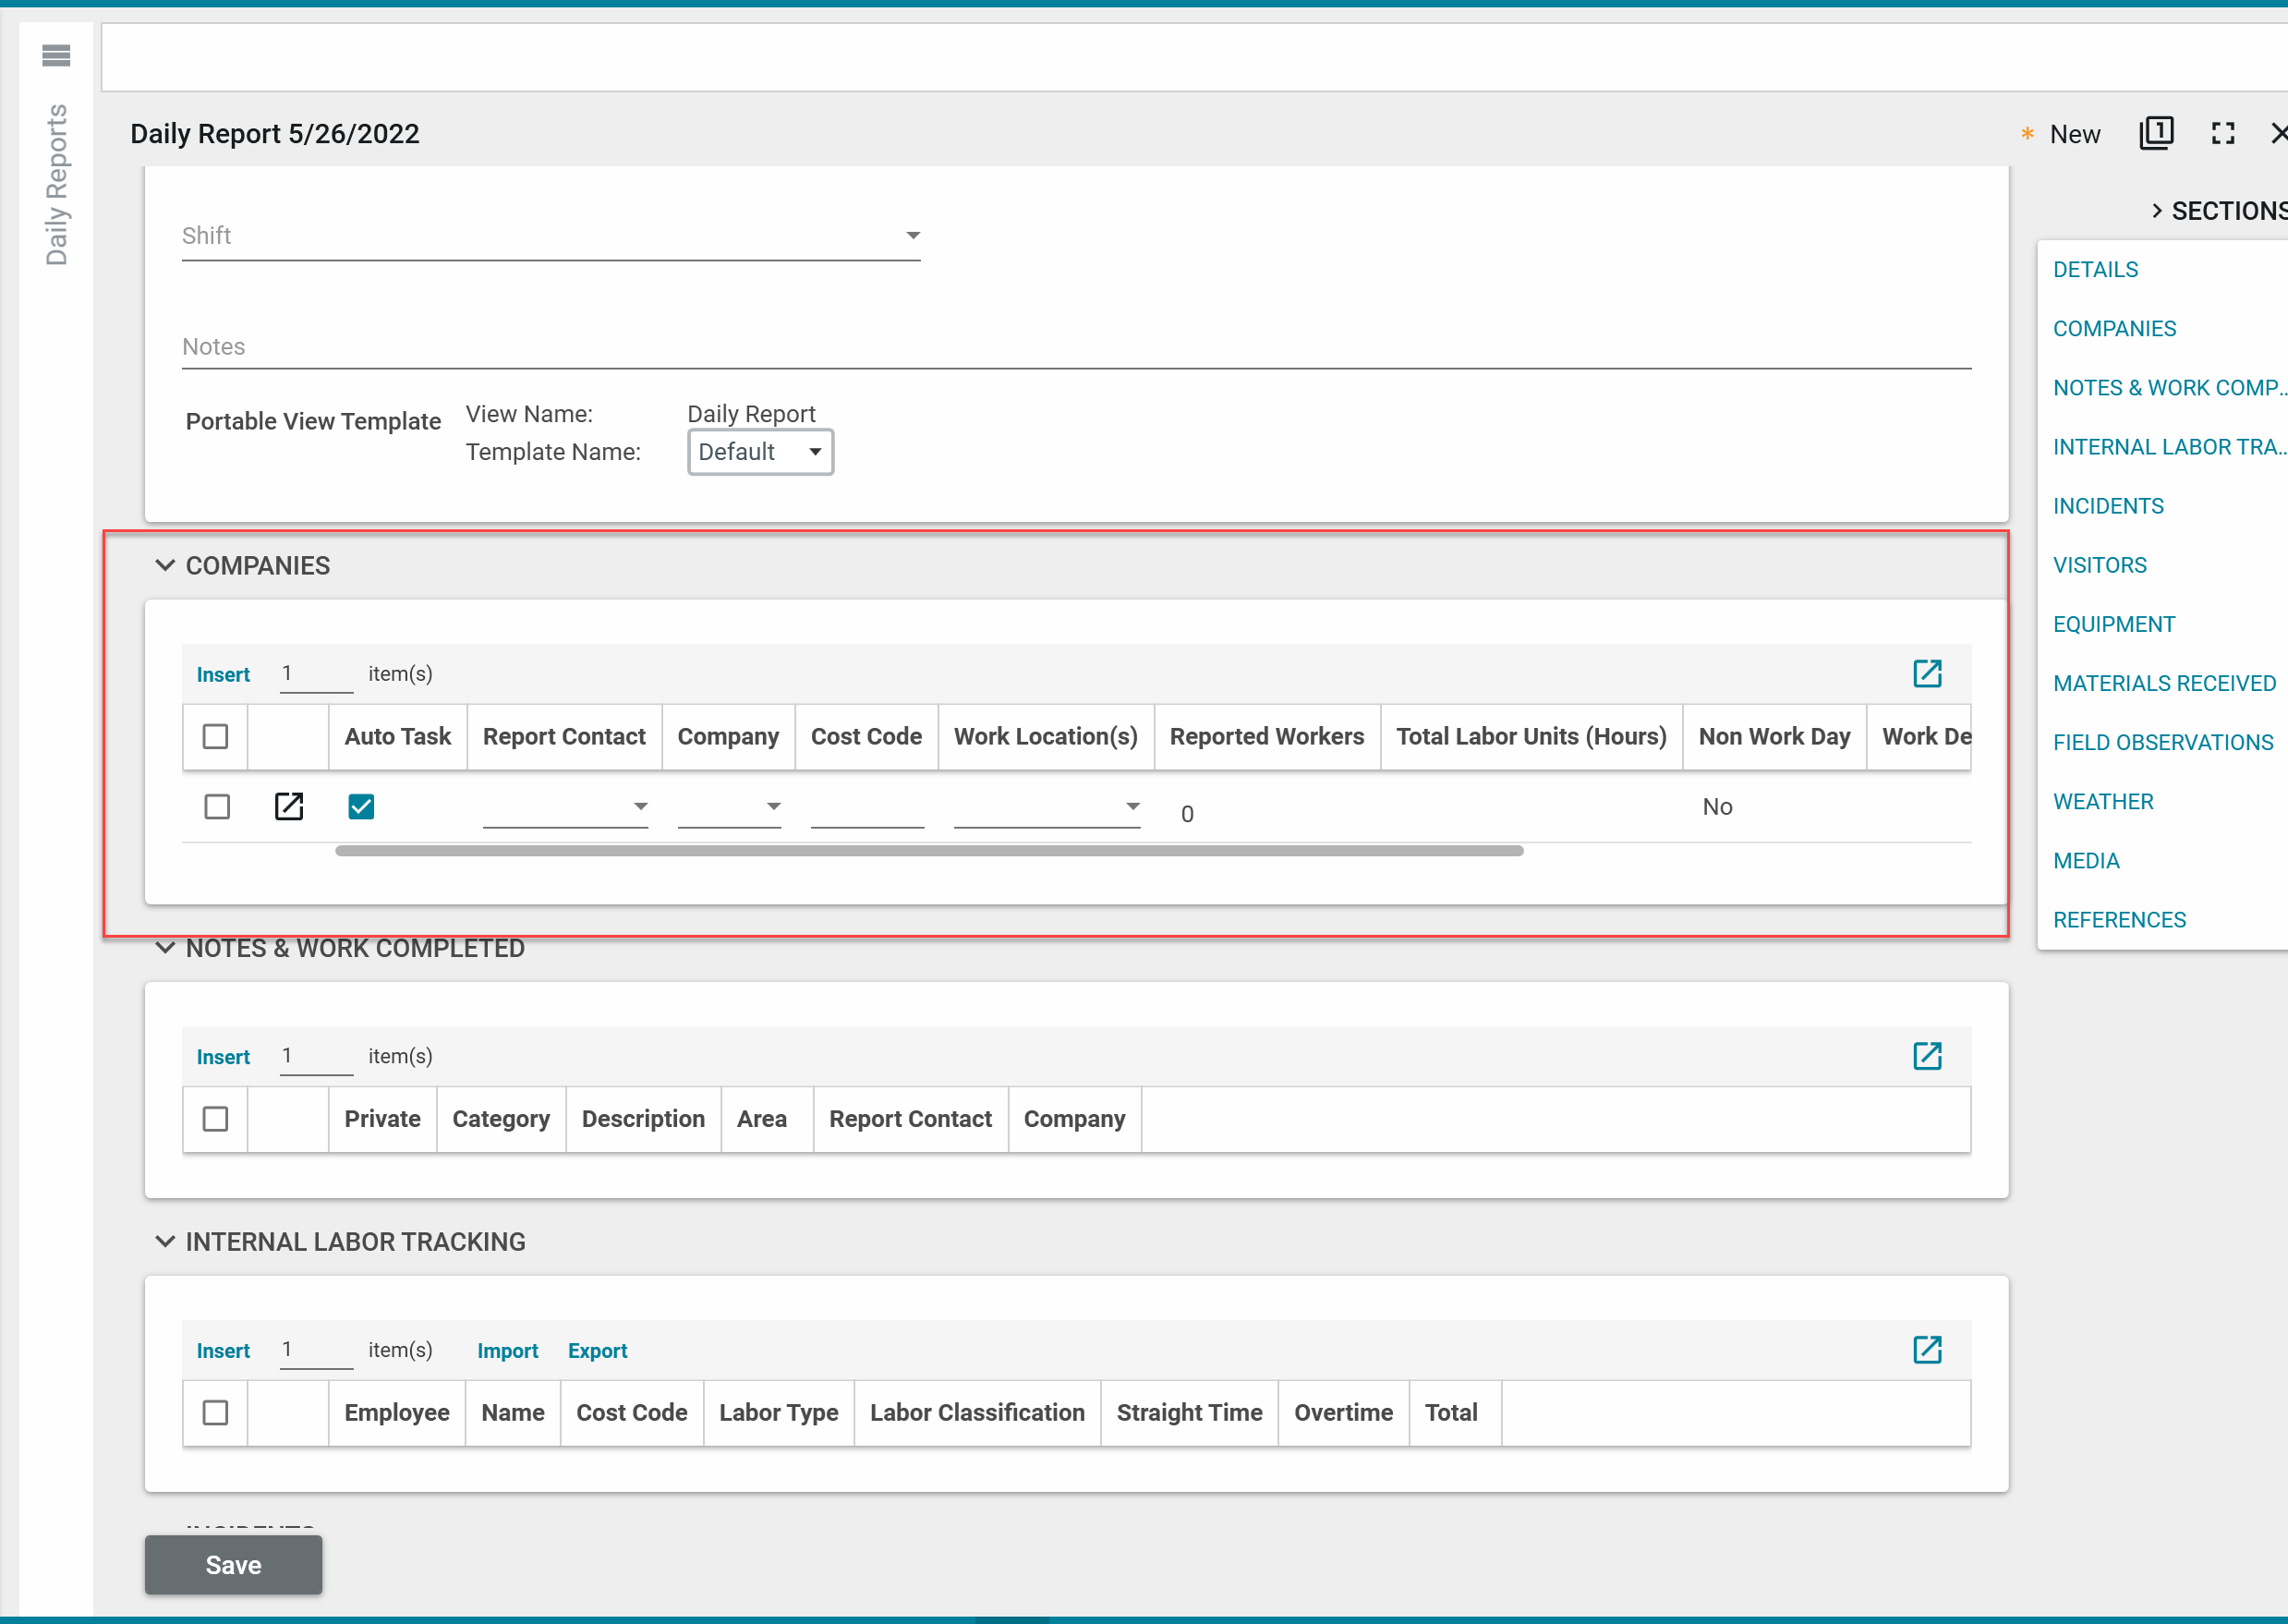Open the Shift dropdown
Viewport: 2288px width, 1624px height.
(911, 236)
